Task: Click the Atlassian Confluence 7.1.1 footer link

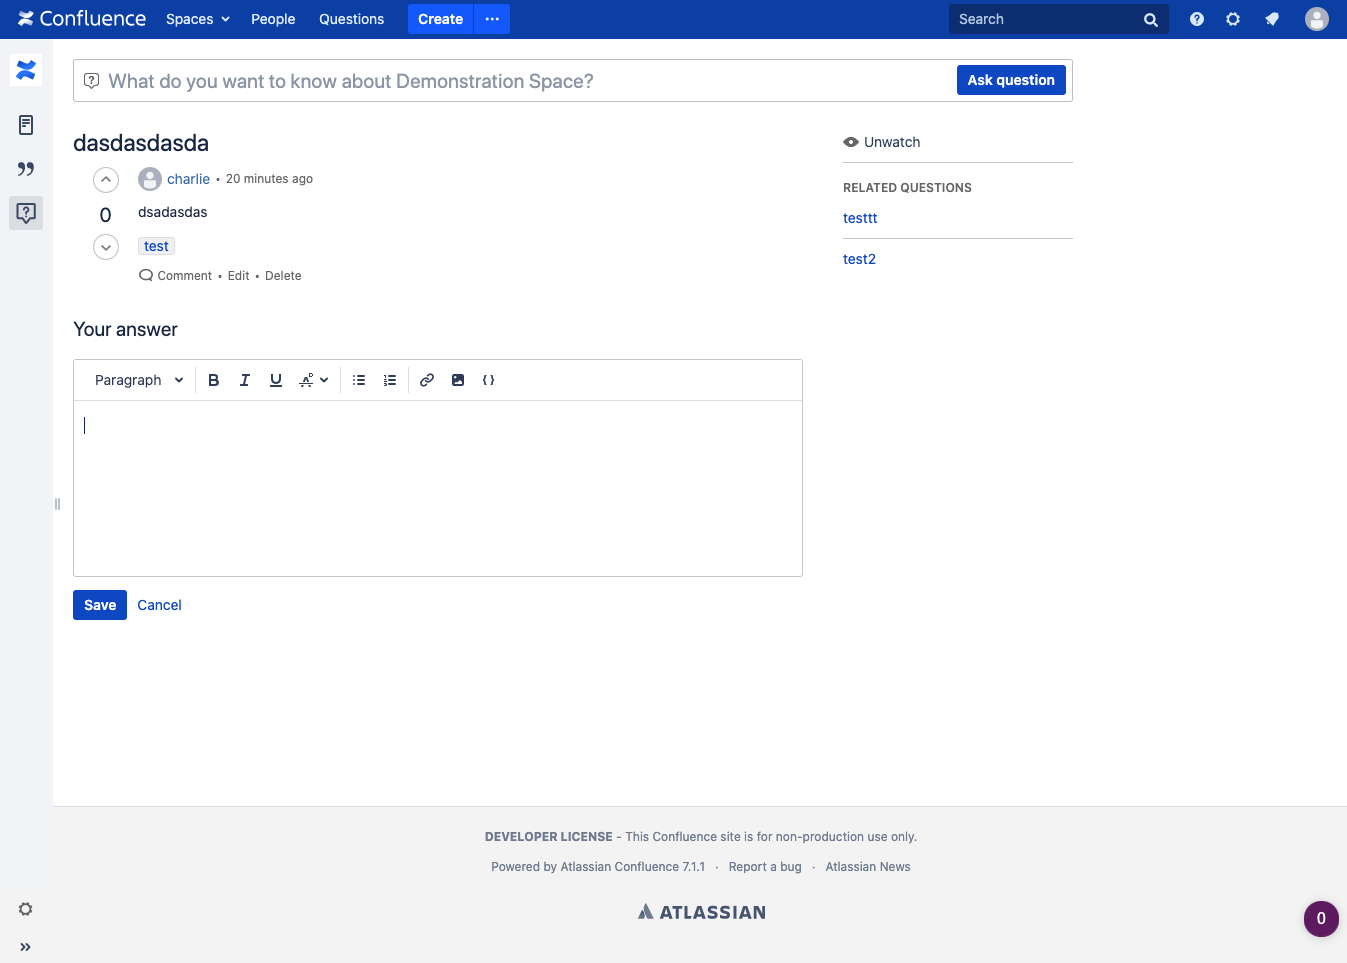Action: pyautogui.click(x=633, y=867)
